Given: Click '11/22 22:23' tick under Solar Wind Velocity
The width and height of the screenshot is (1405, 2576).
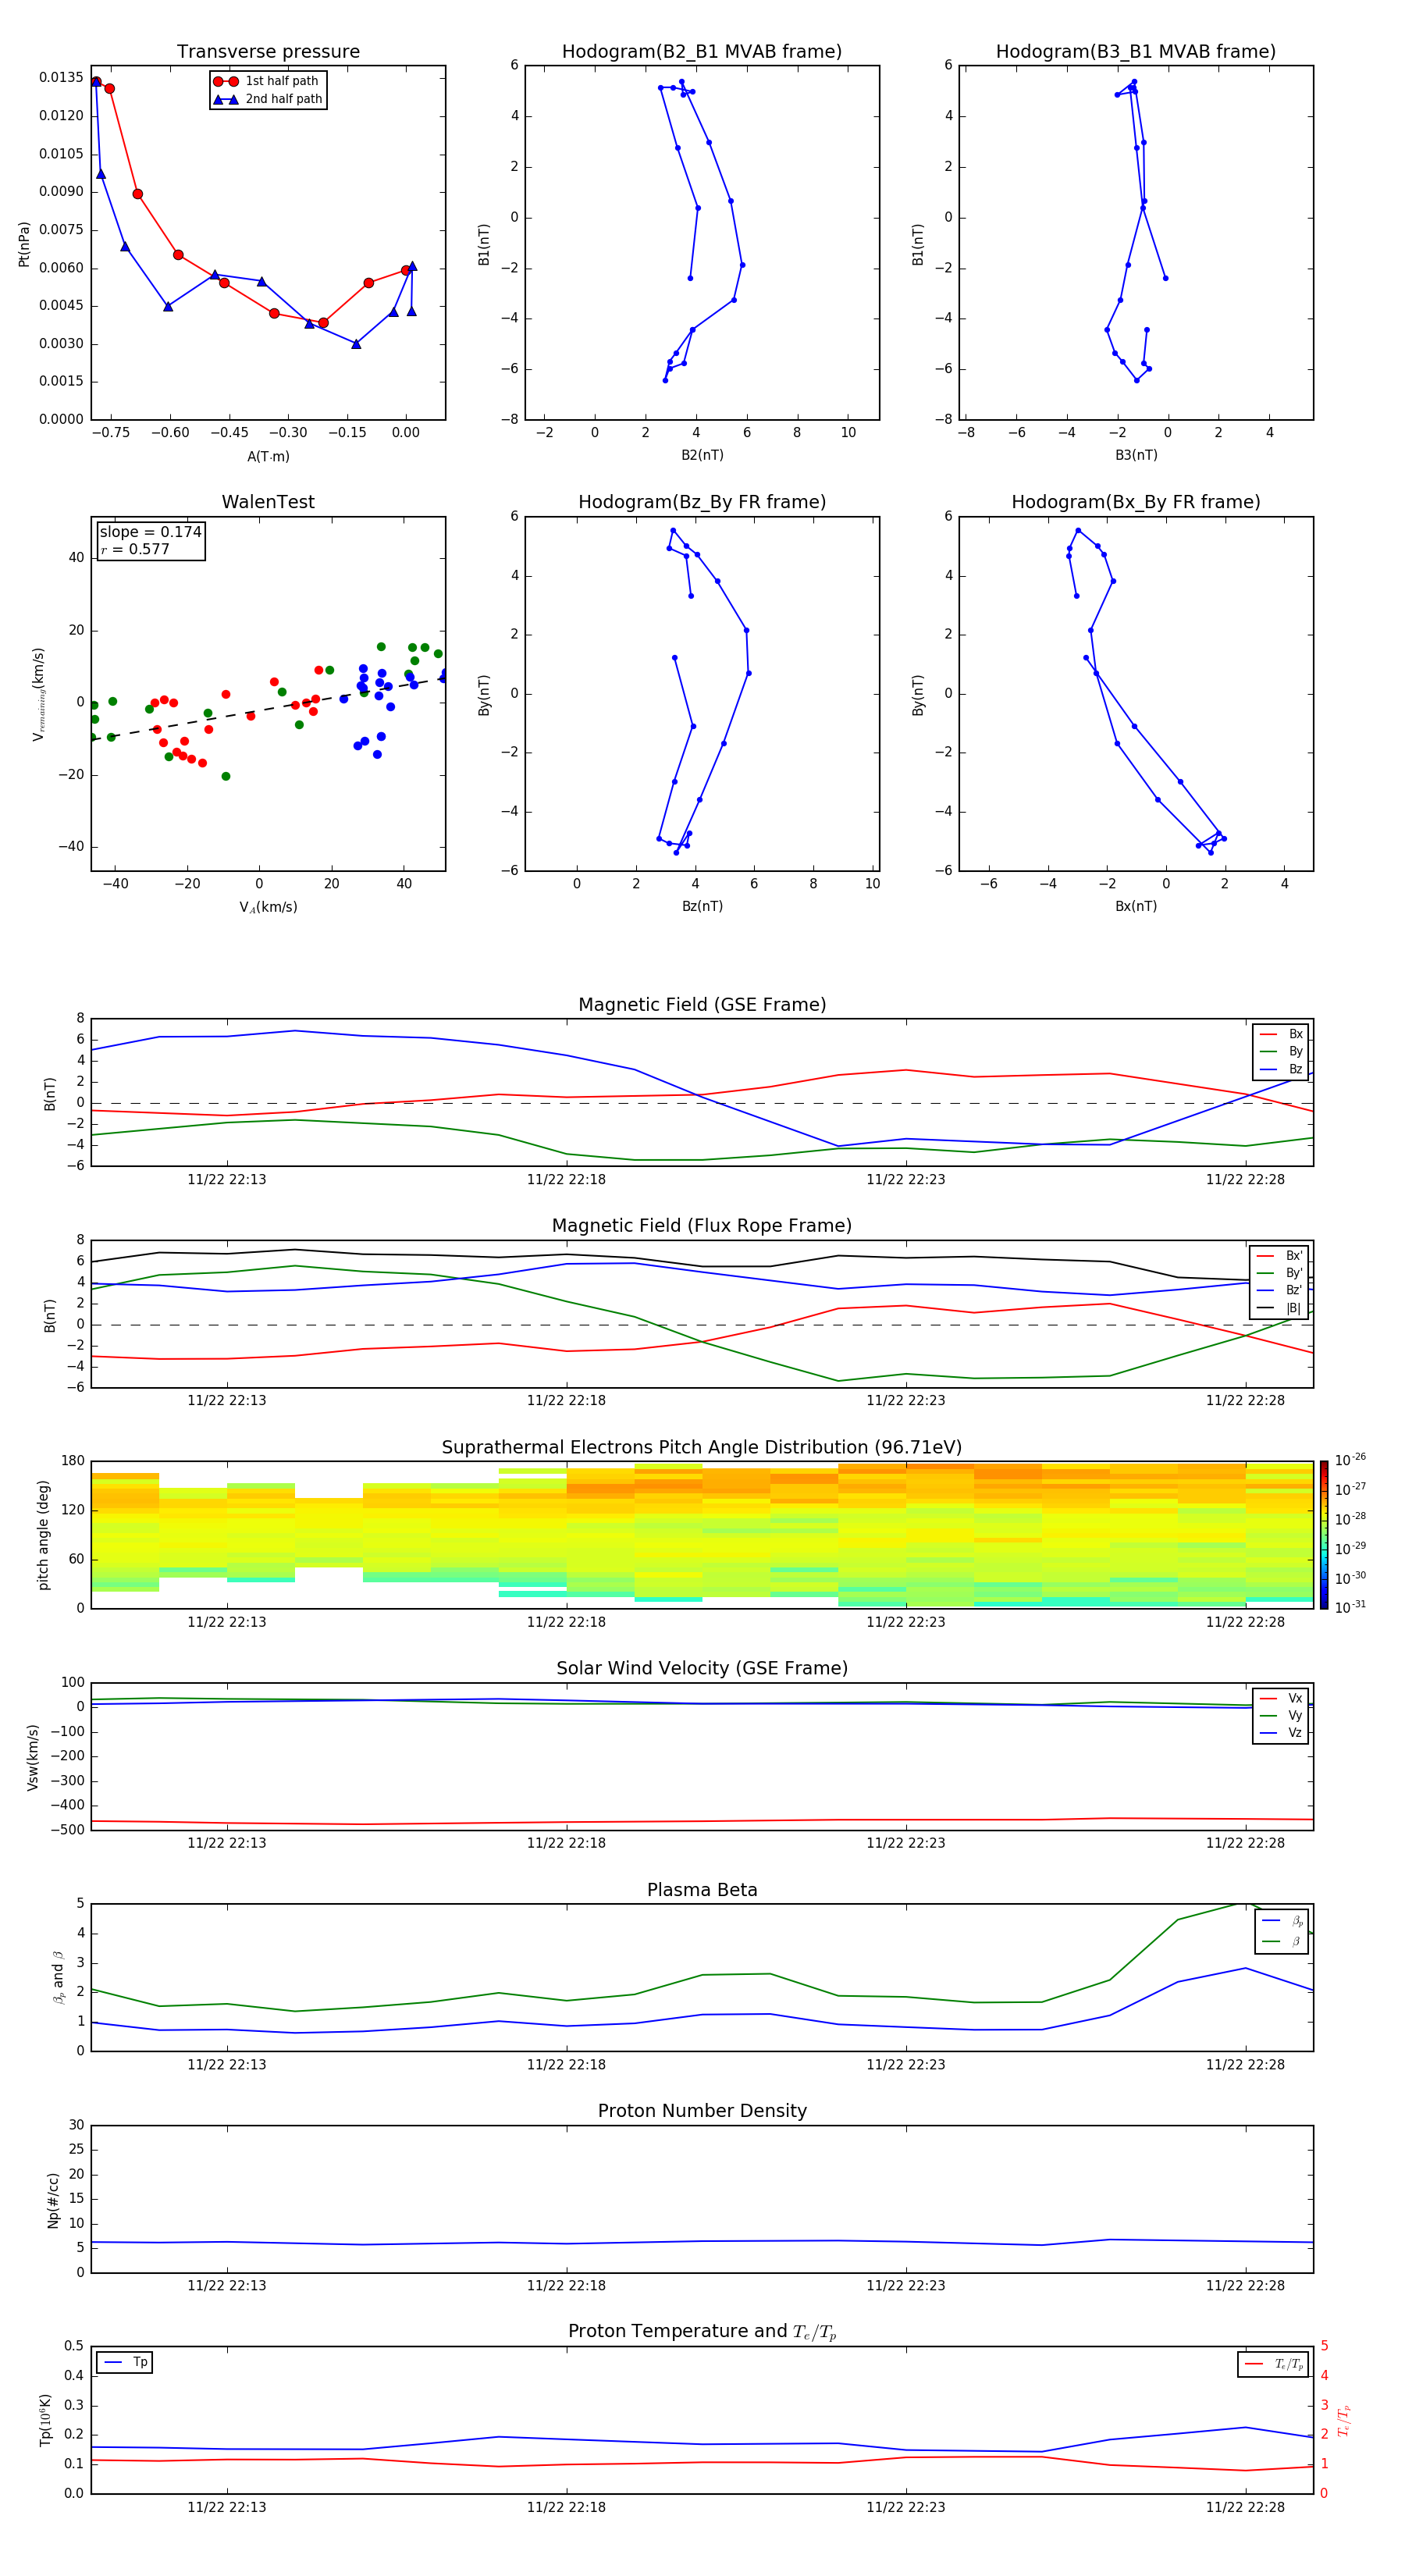Looking at the screenshot, I should (x=906, y=1843).
